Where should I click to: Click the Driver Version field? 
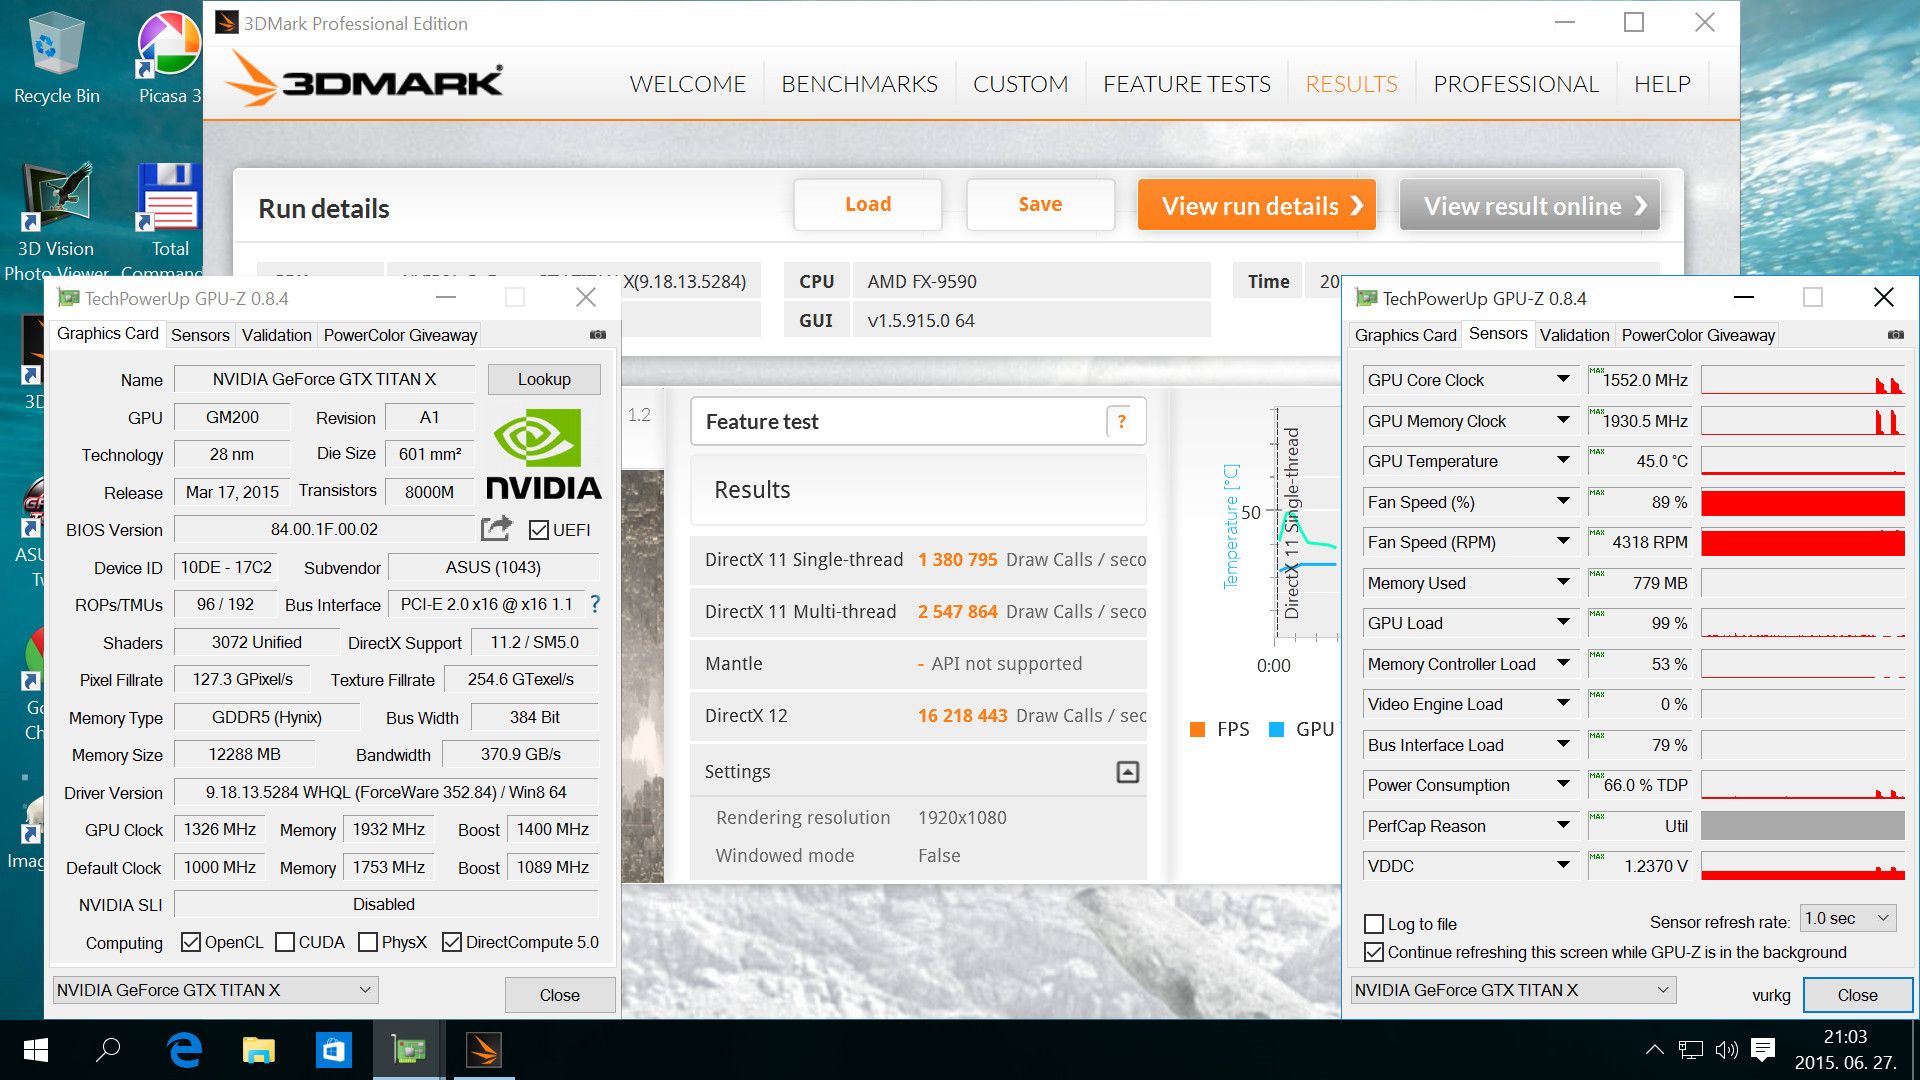click(x=386, y=792)
